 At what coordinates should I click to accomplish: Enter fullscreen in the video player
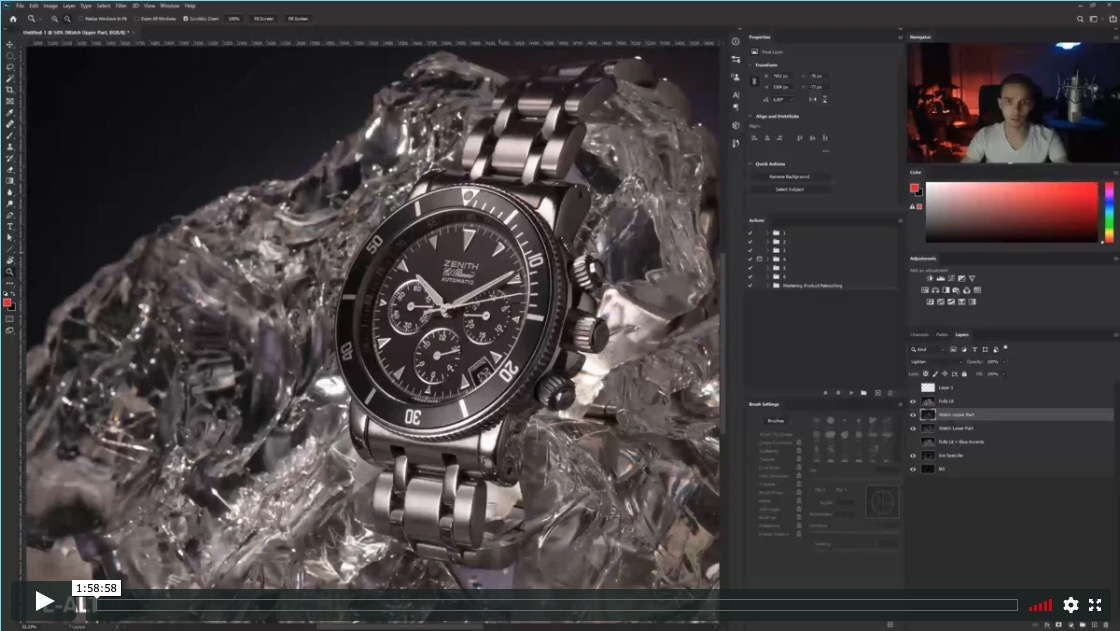(x=1095, y=605)
